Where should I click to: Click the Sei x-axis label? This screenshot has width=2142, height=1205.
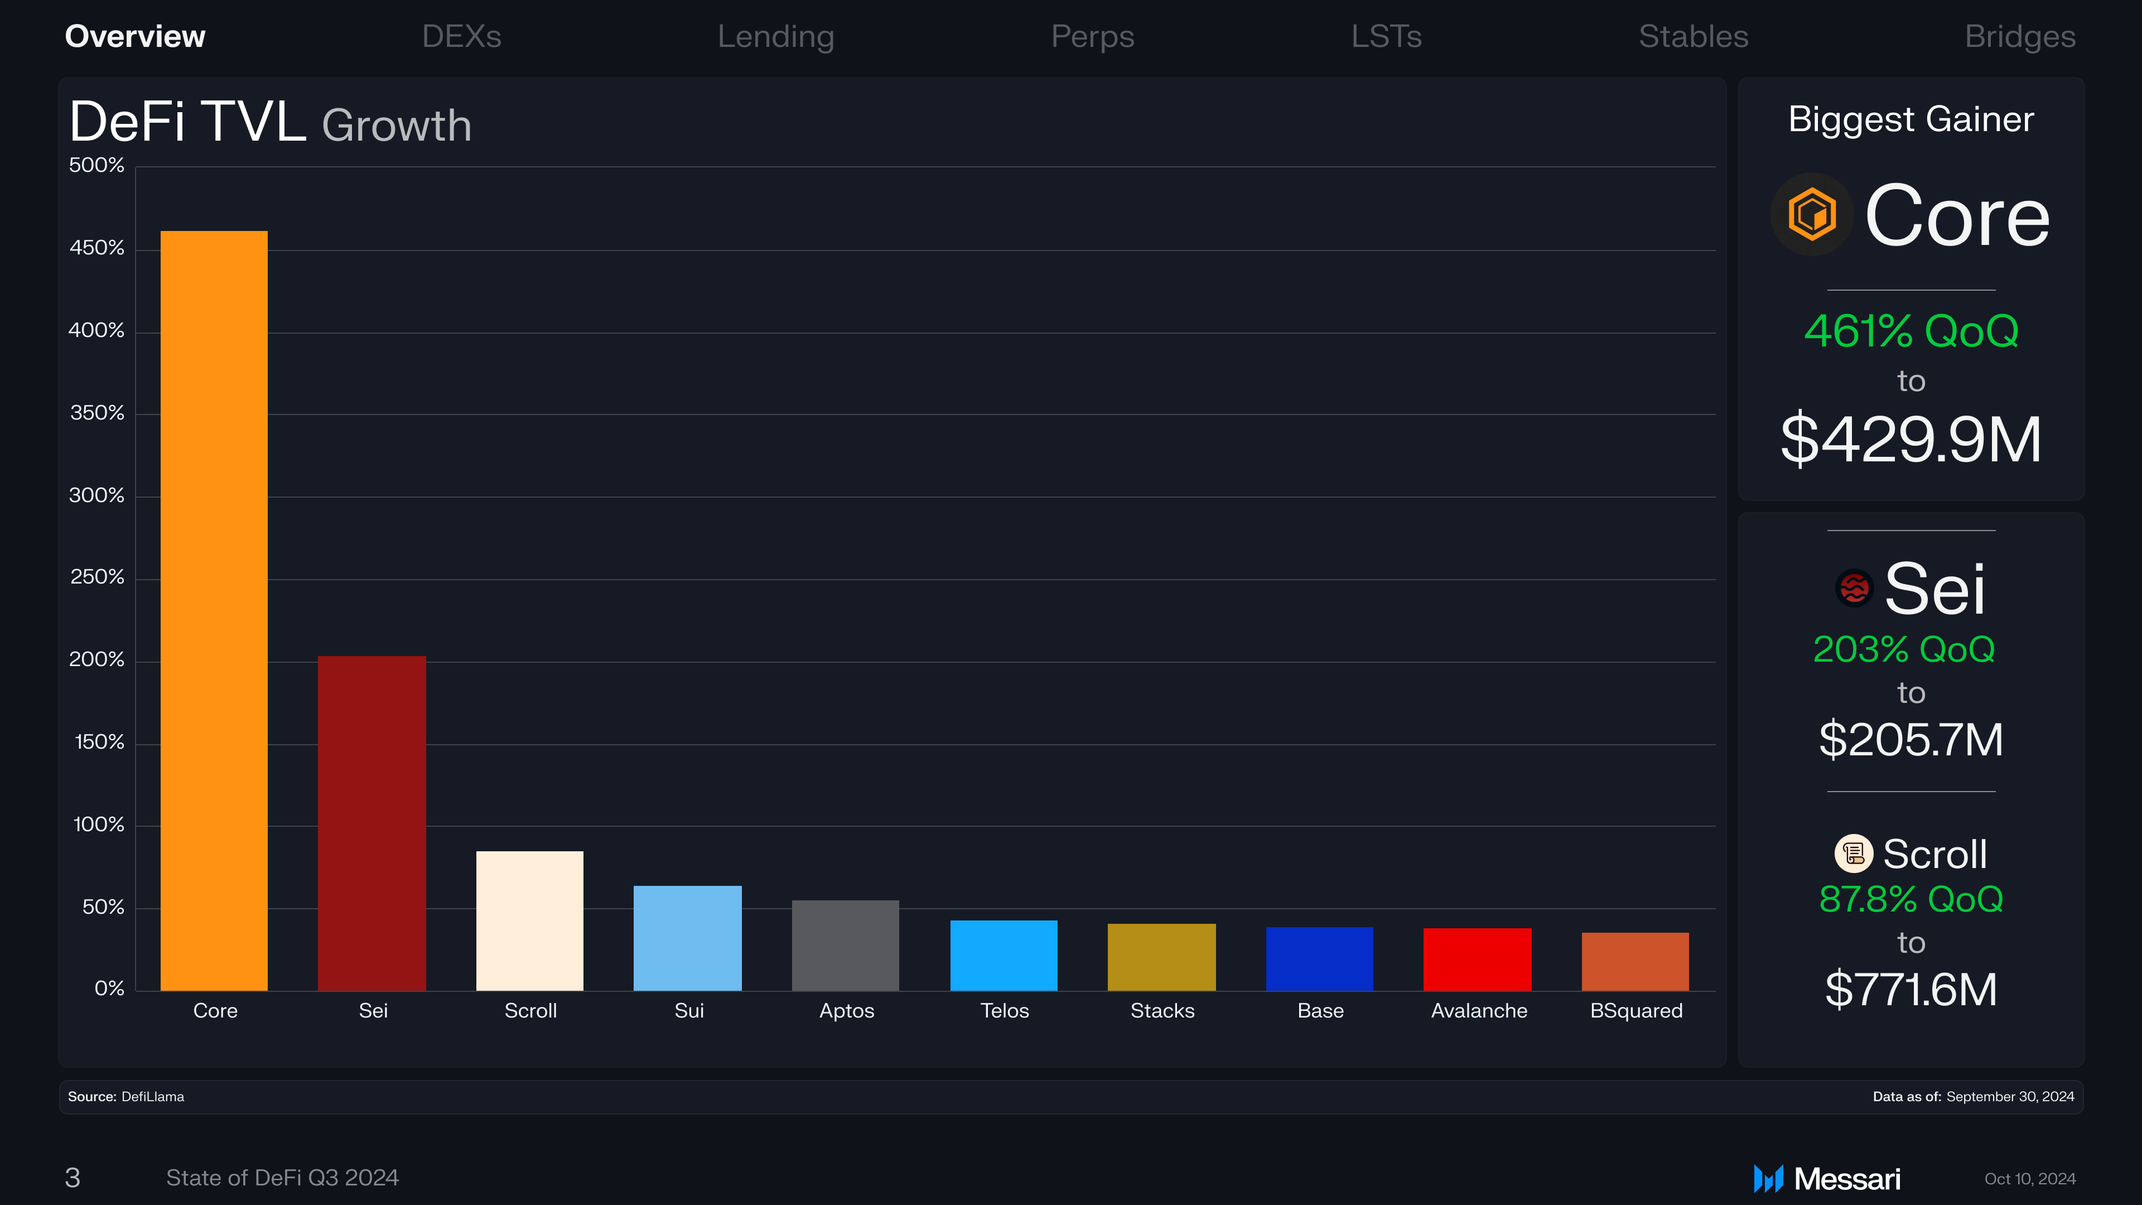[x=373, y=1011]
